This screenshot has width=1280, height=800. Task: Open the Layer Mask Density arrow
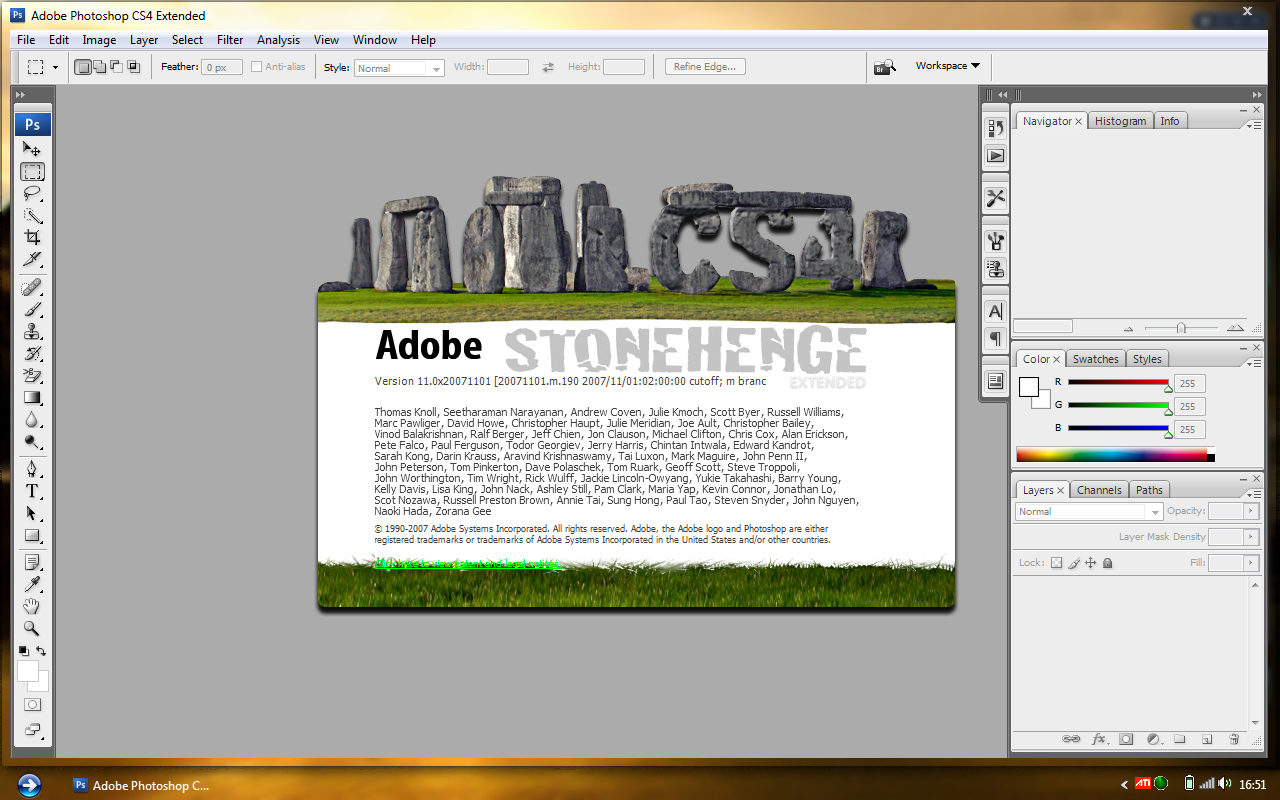[x=1250, y=537]
